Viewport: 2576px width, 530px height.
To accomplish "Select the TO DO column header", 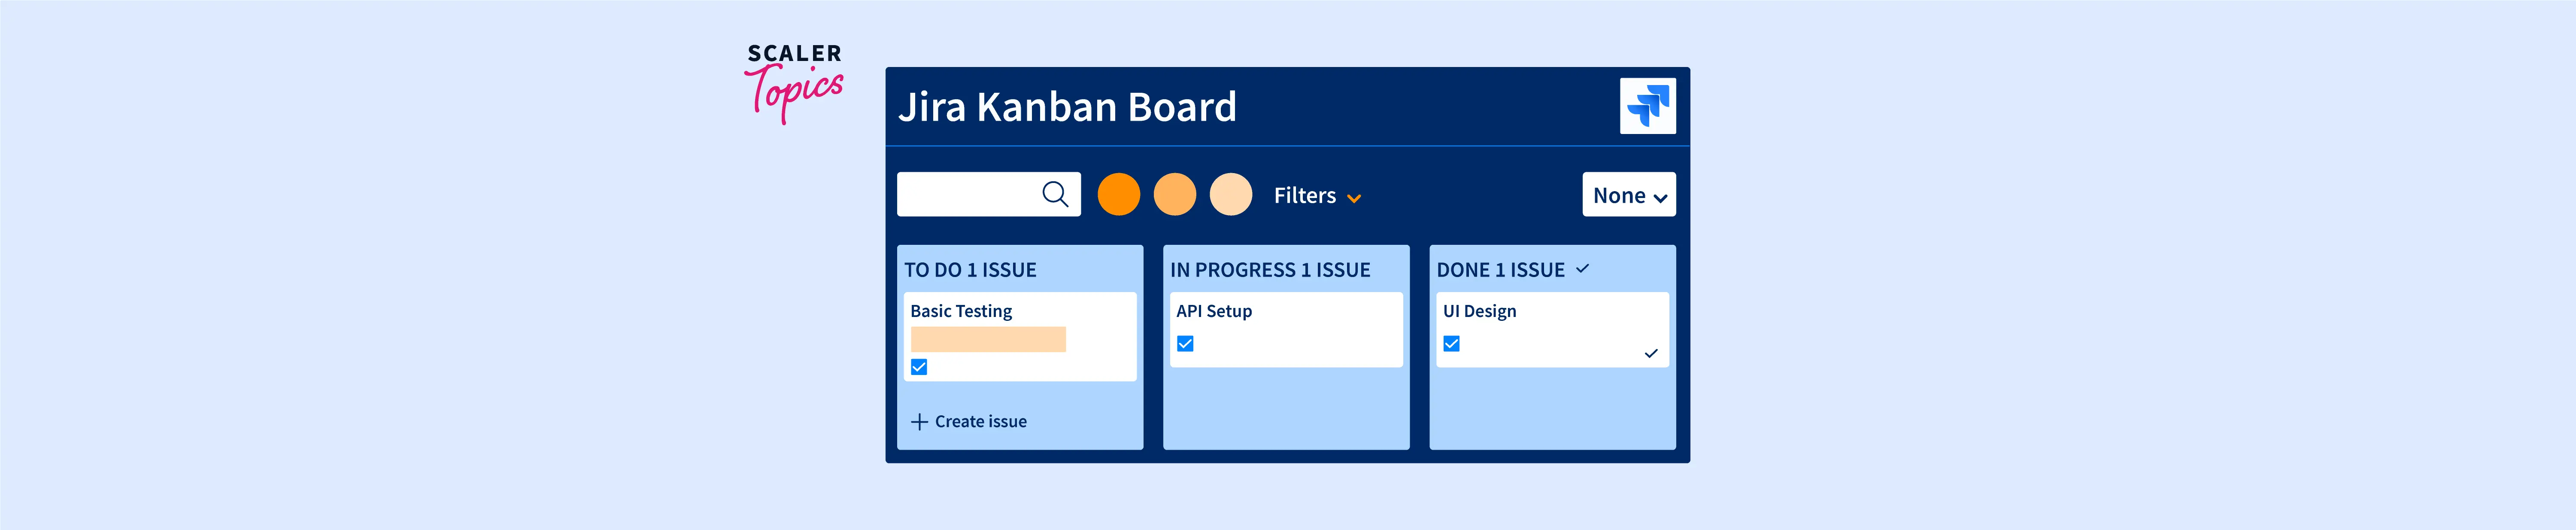I will click(x=970, y=270).
